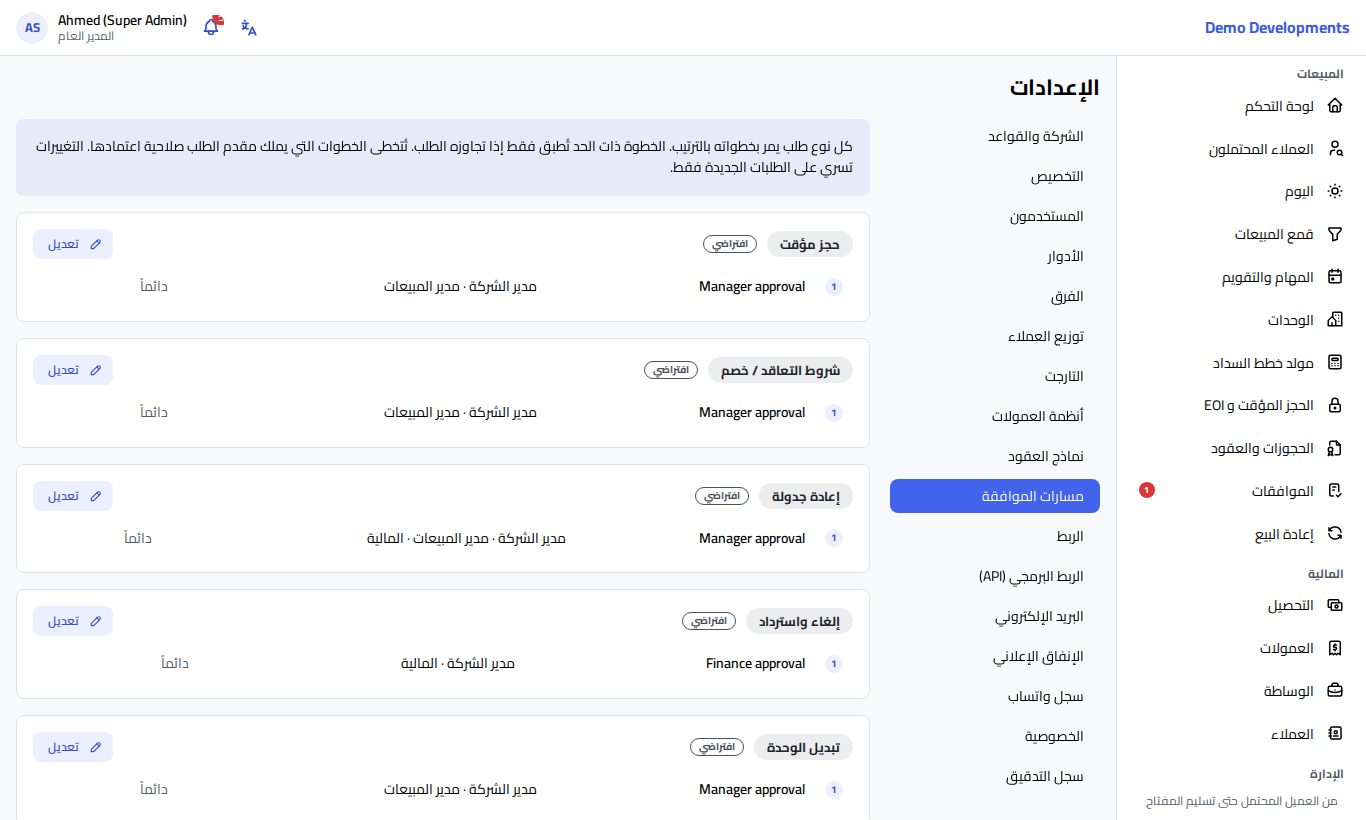This screenshot has height=820, width=1366.
Task: Open الشركة والقواعد settings section
Action: (995, 136)
